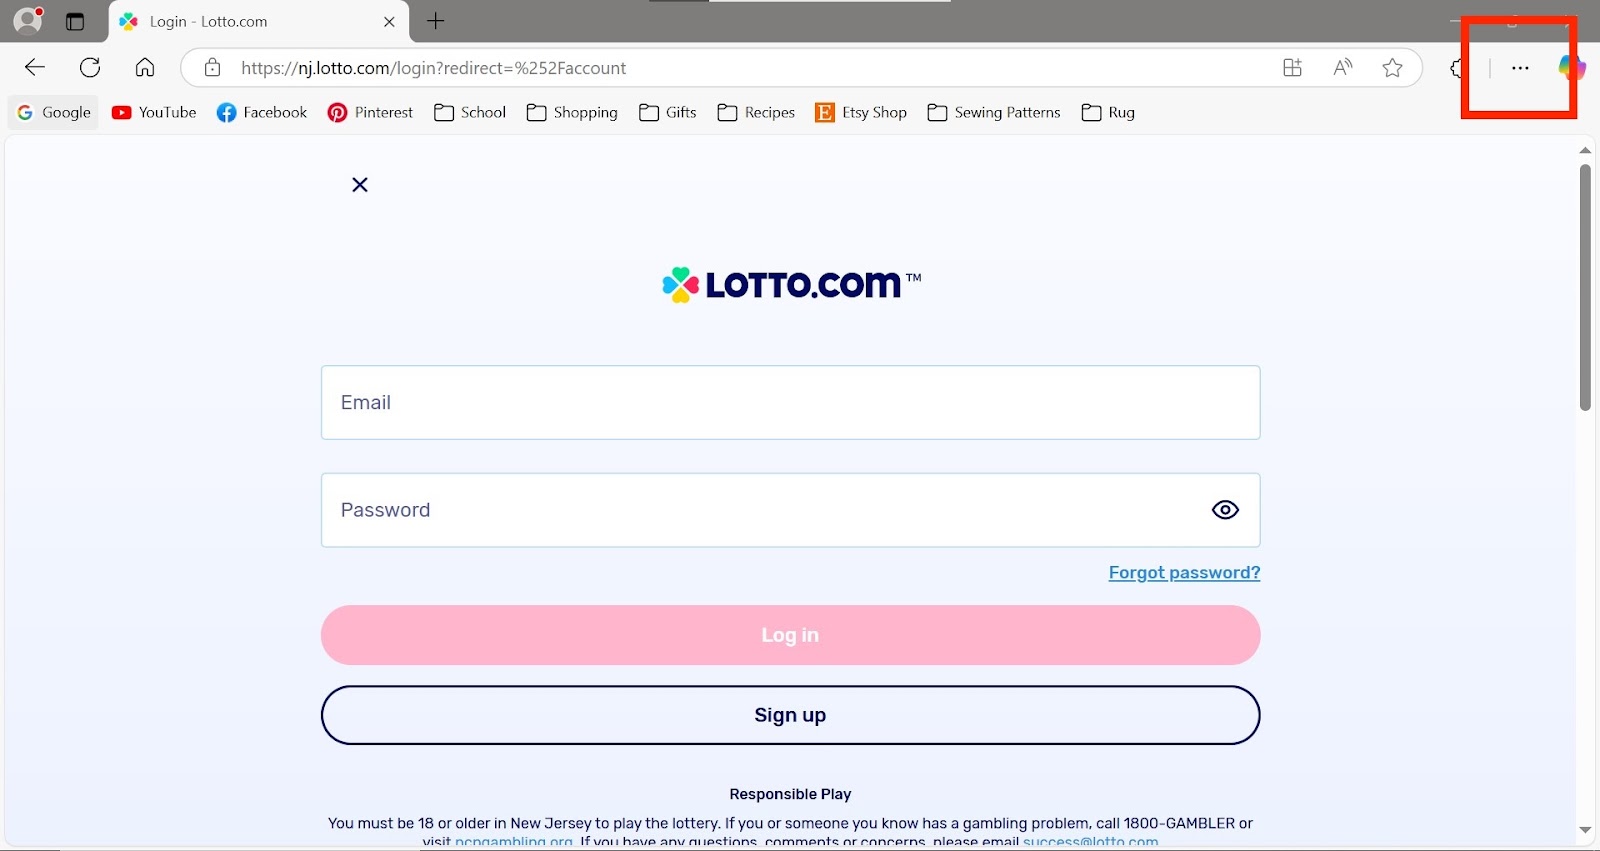The width and height of the screenshot is (1600, 851).
Task: Open Settings and more ellipsis menu
Action: pos(1520,68)
